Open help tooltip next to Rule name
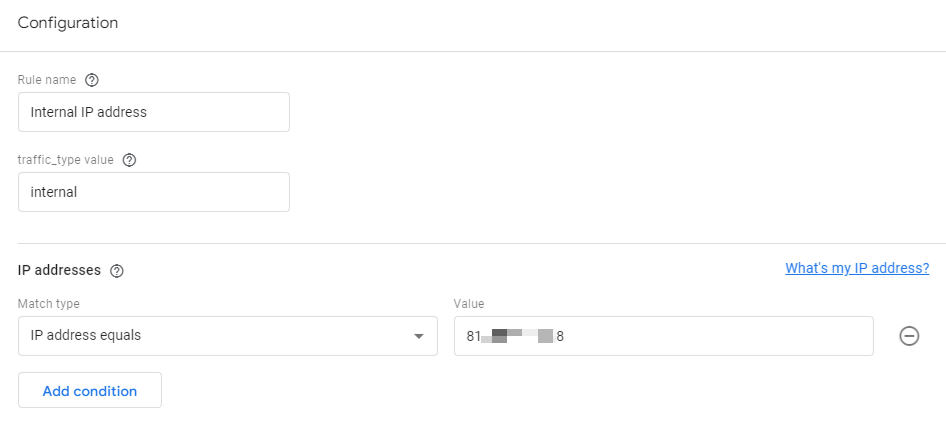 pos(92,80)
